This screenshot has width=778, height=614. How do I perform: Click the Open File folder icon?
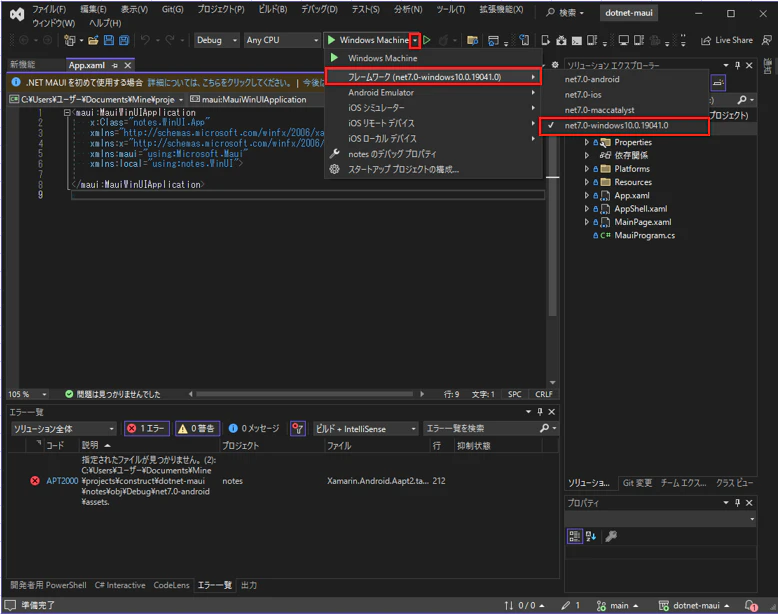(93, 40)
